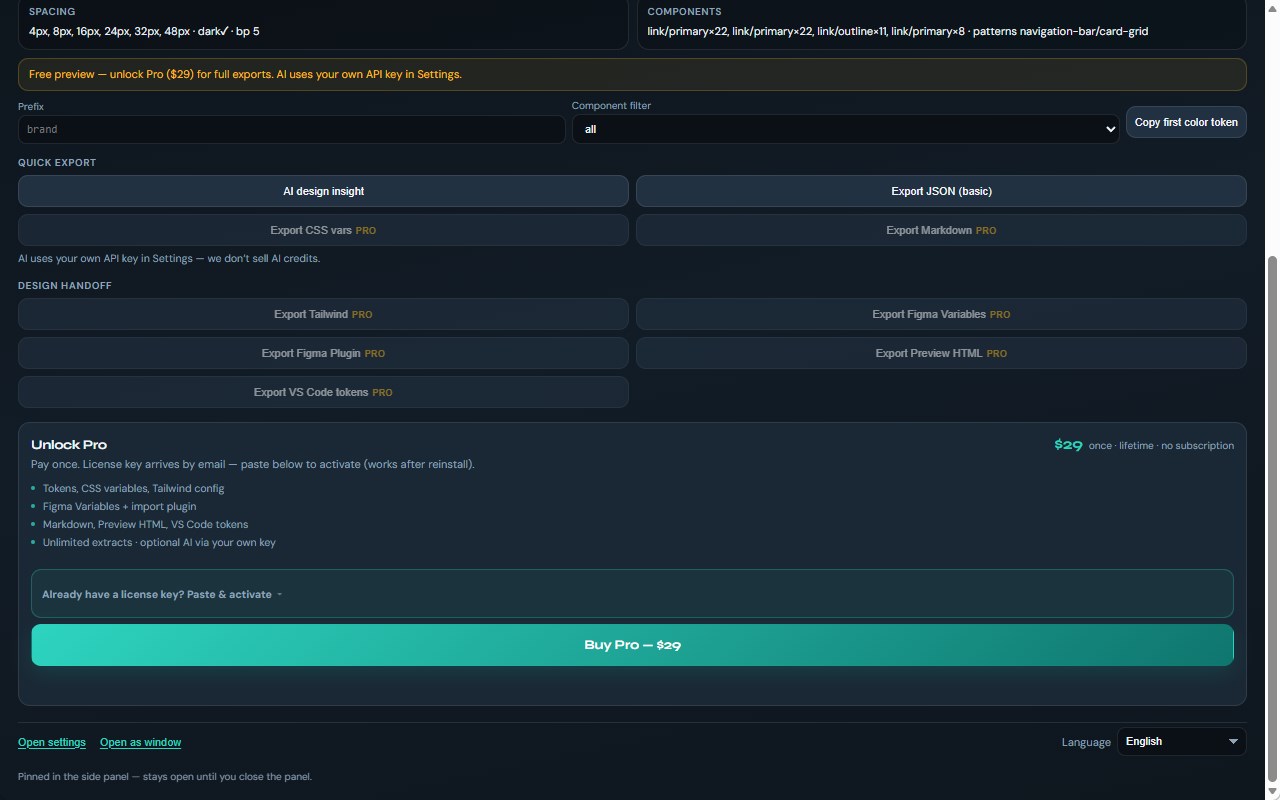1280x800 pixels.
Task: Click the 'Buy Pro — $29' button
Action: [632, 645]
